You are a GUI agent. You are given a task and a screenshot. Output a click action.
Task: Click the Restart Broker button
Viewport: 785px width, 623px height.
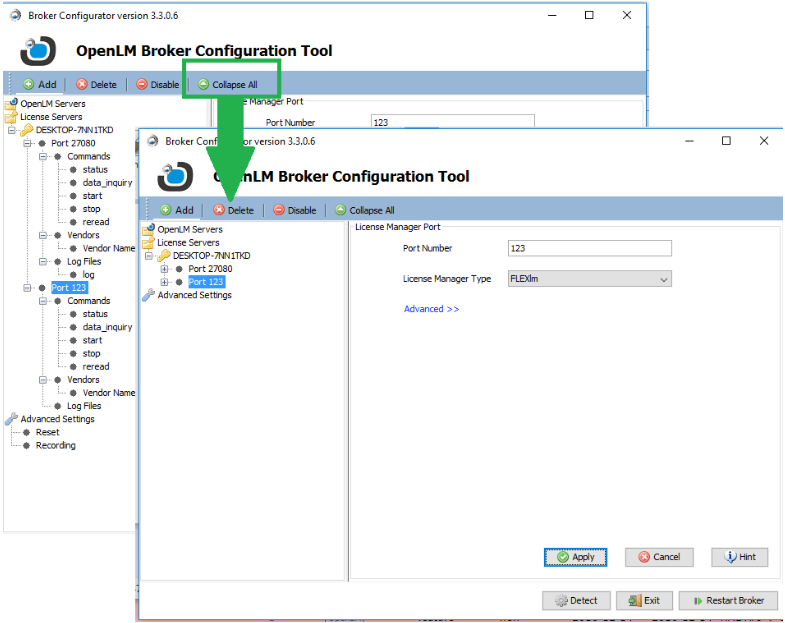727,600
